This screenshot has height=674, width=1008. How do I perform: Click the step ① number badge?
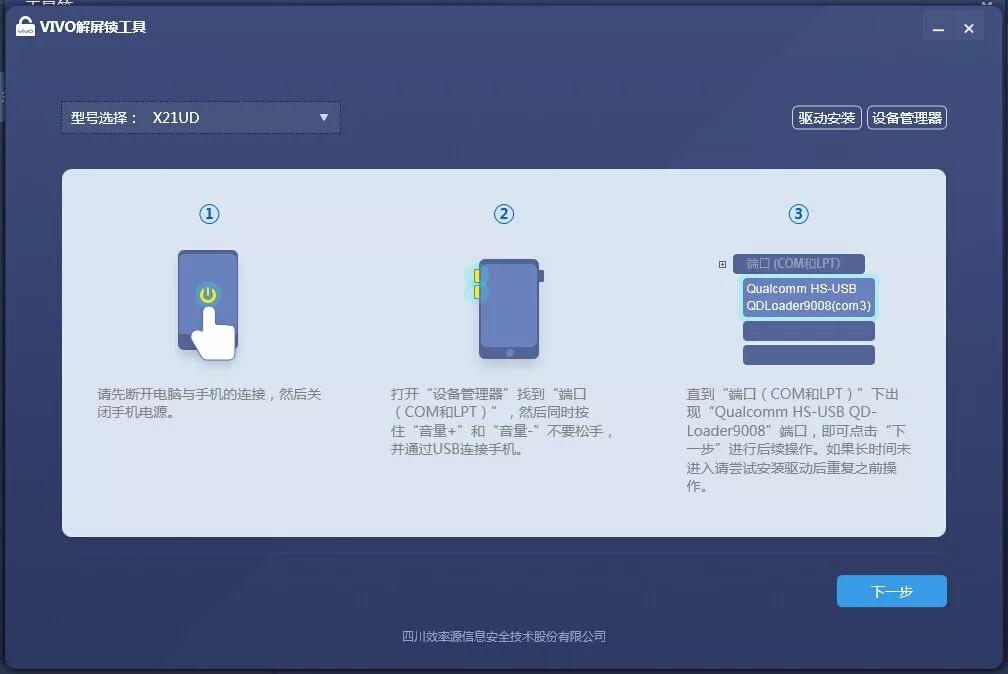click(x=209, y=213)
